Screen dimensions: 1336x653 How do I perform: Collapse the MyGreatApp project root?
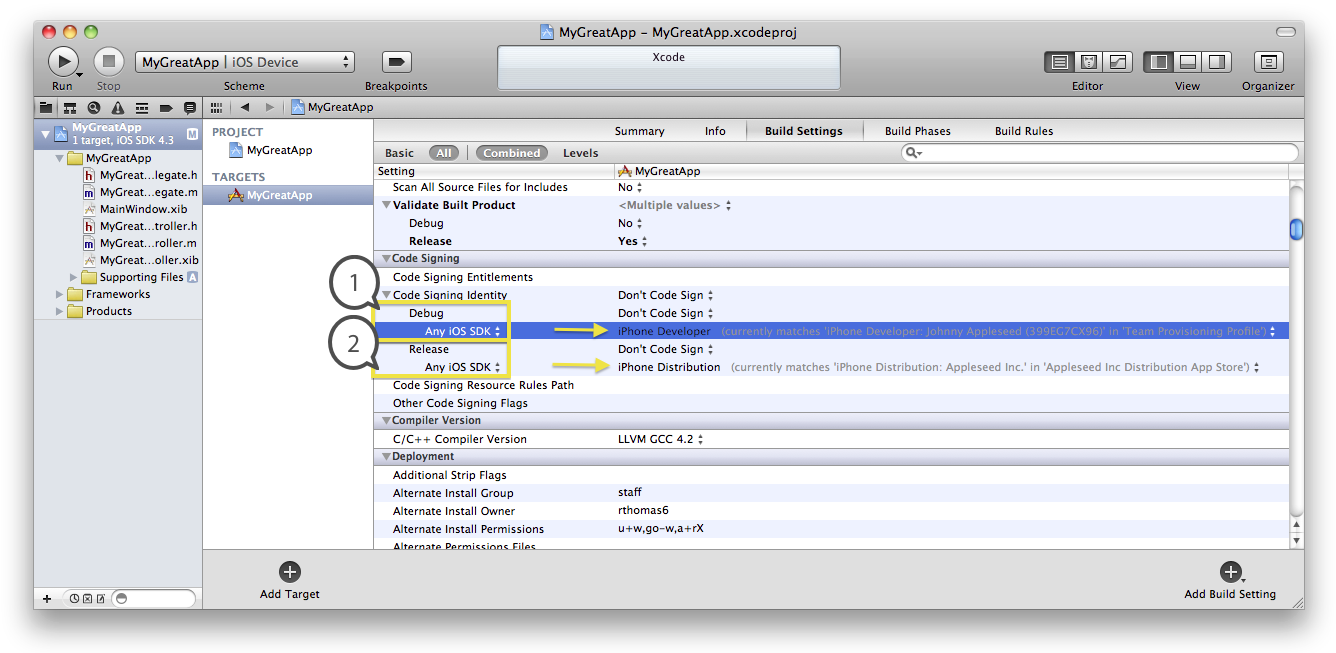tap(44, 133)
